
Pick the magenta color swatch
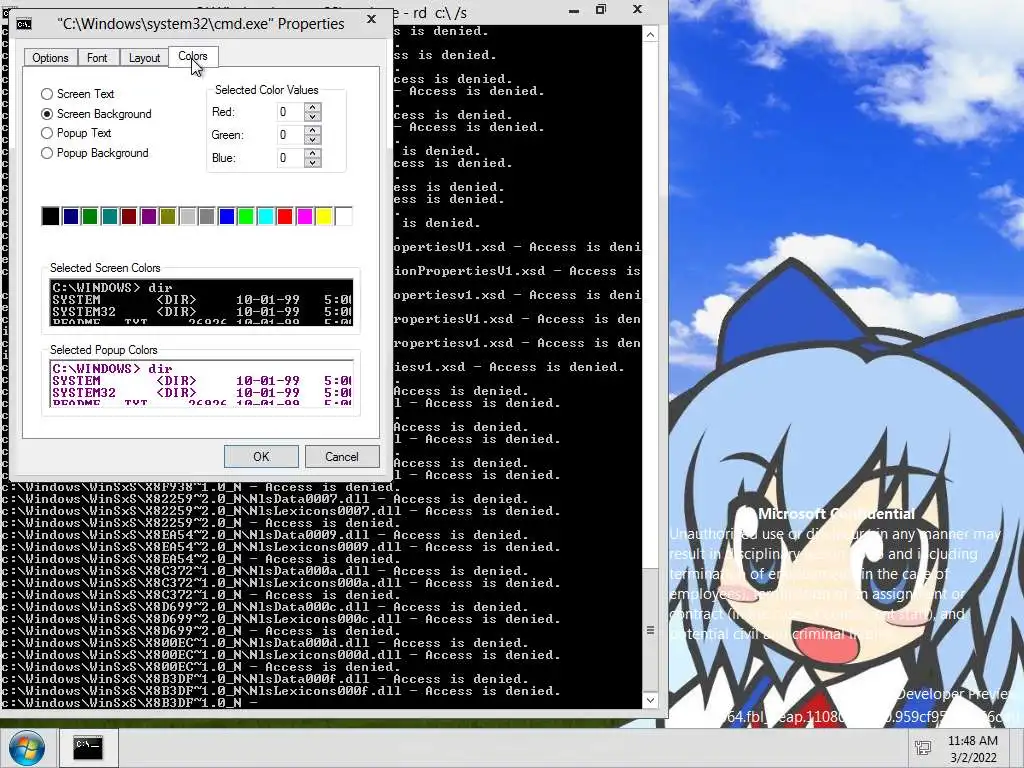pos(305,216)
